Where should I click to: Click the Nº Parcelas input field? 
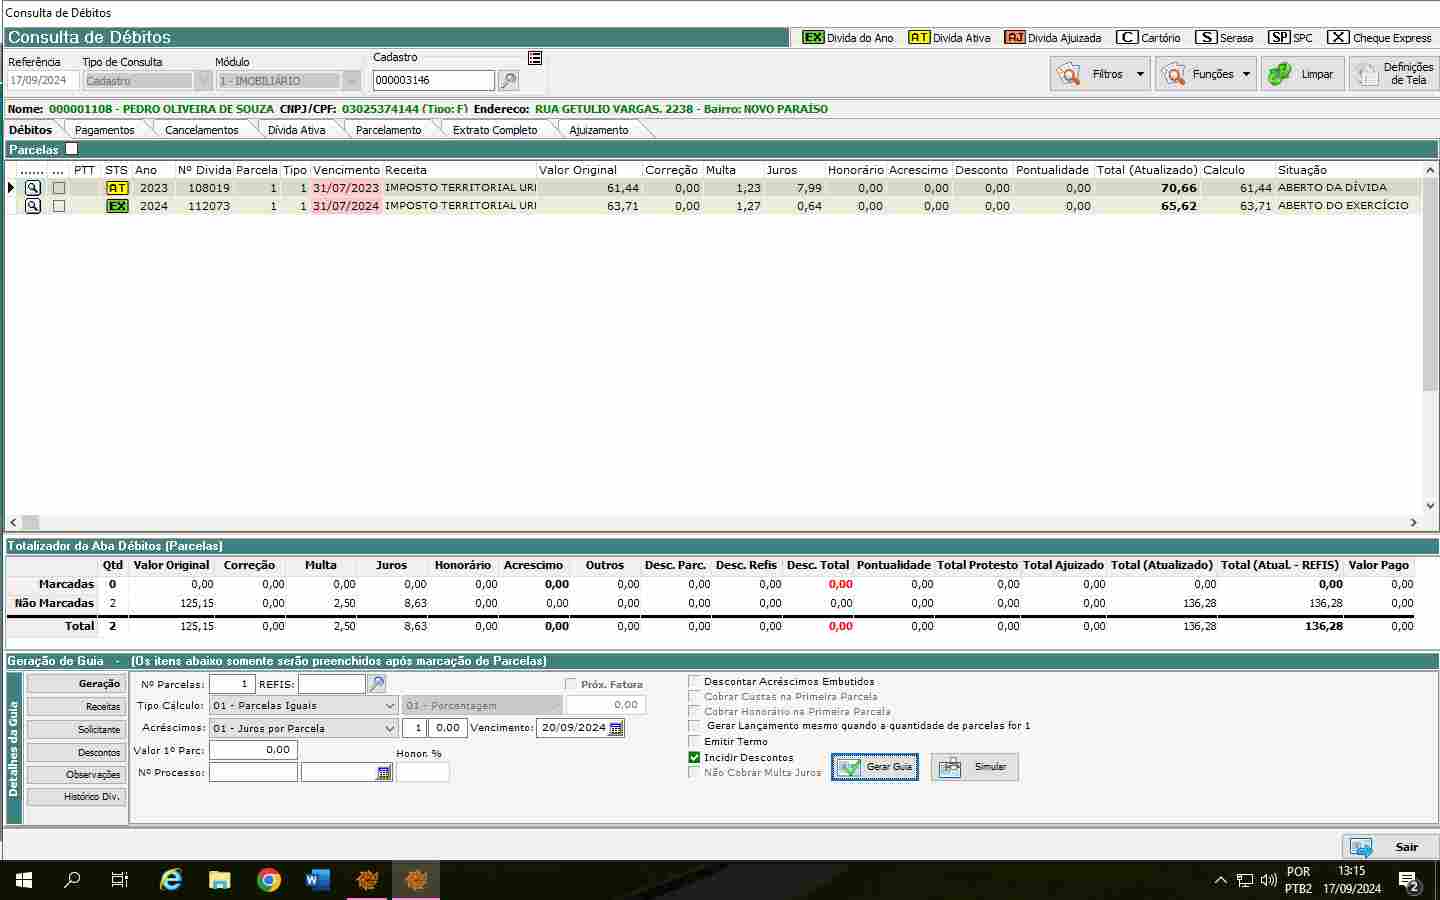232,684
